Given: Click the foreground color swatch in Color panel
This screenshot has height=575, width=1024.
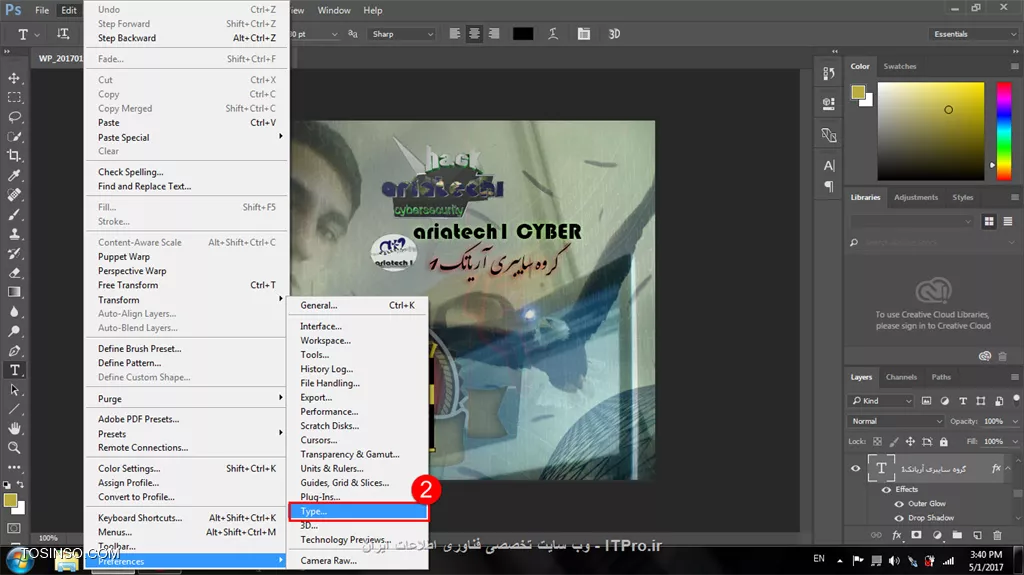Looking at the screenshot, I should pyautogui.click(x=858, y=92).
